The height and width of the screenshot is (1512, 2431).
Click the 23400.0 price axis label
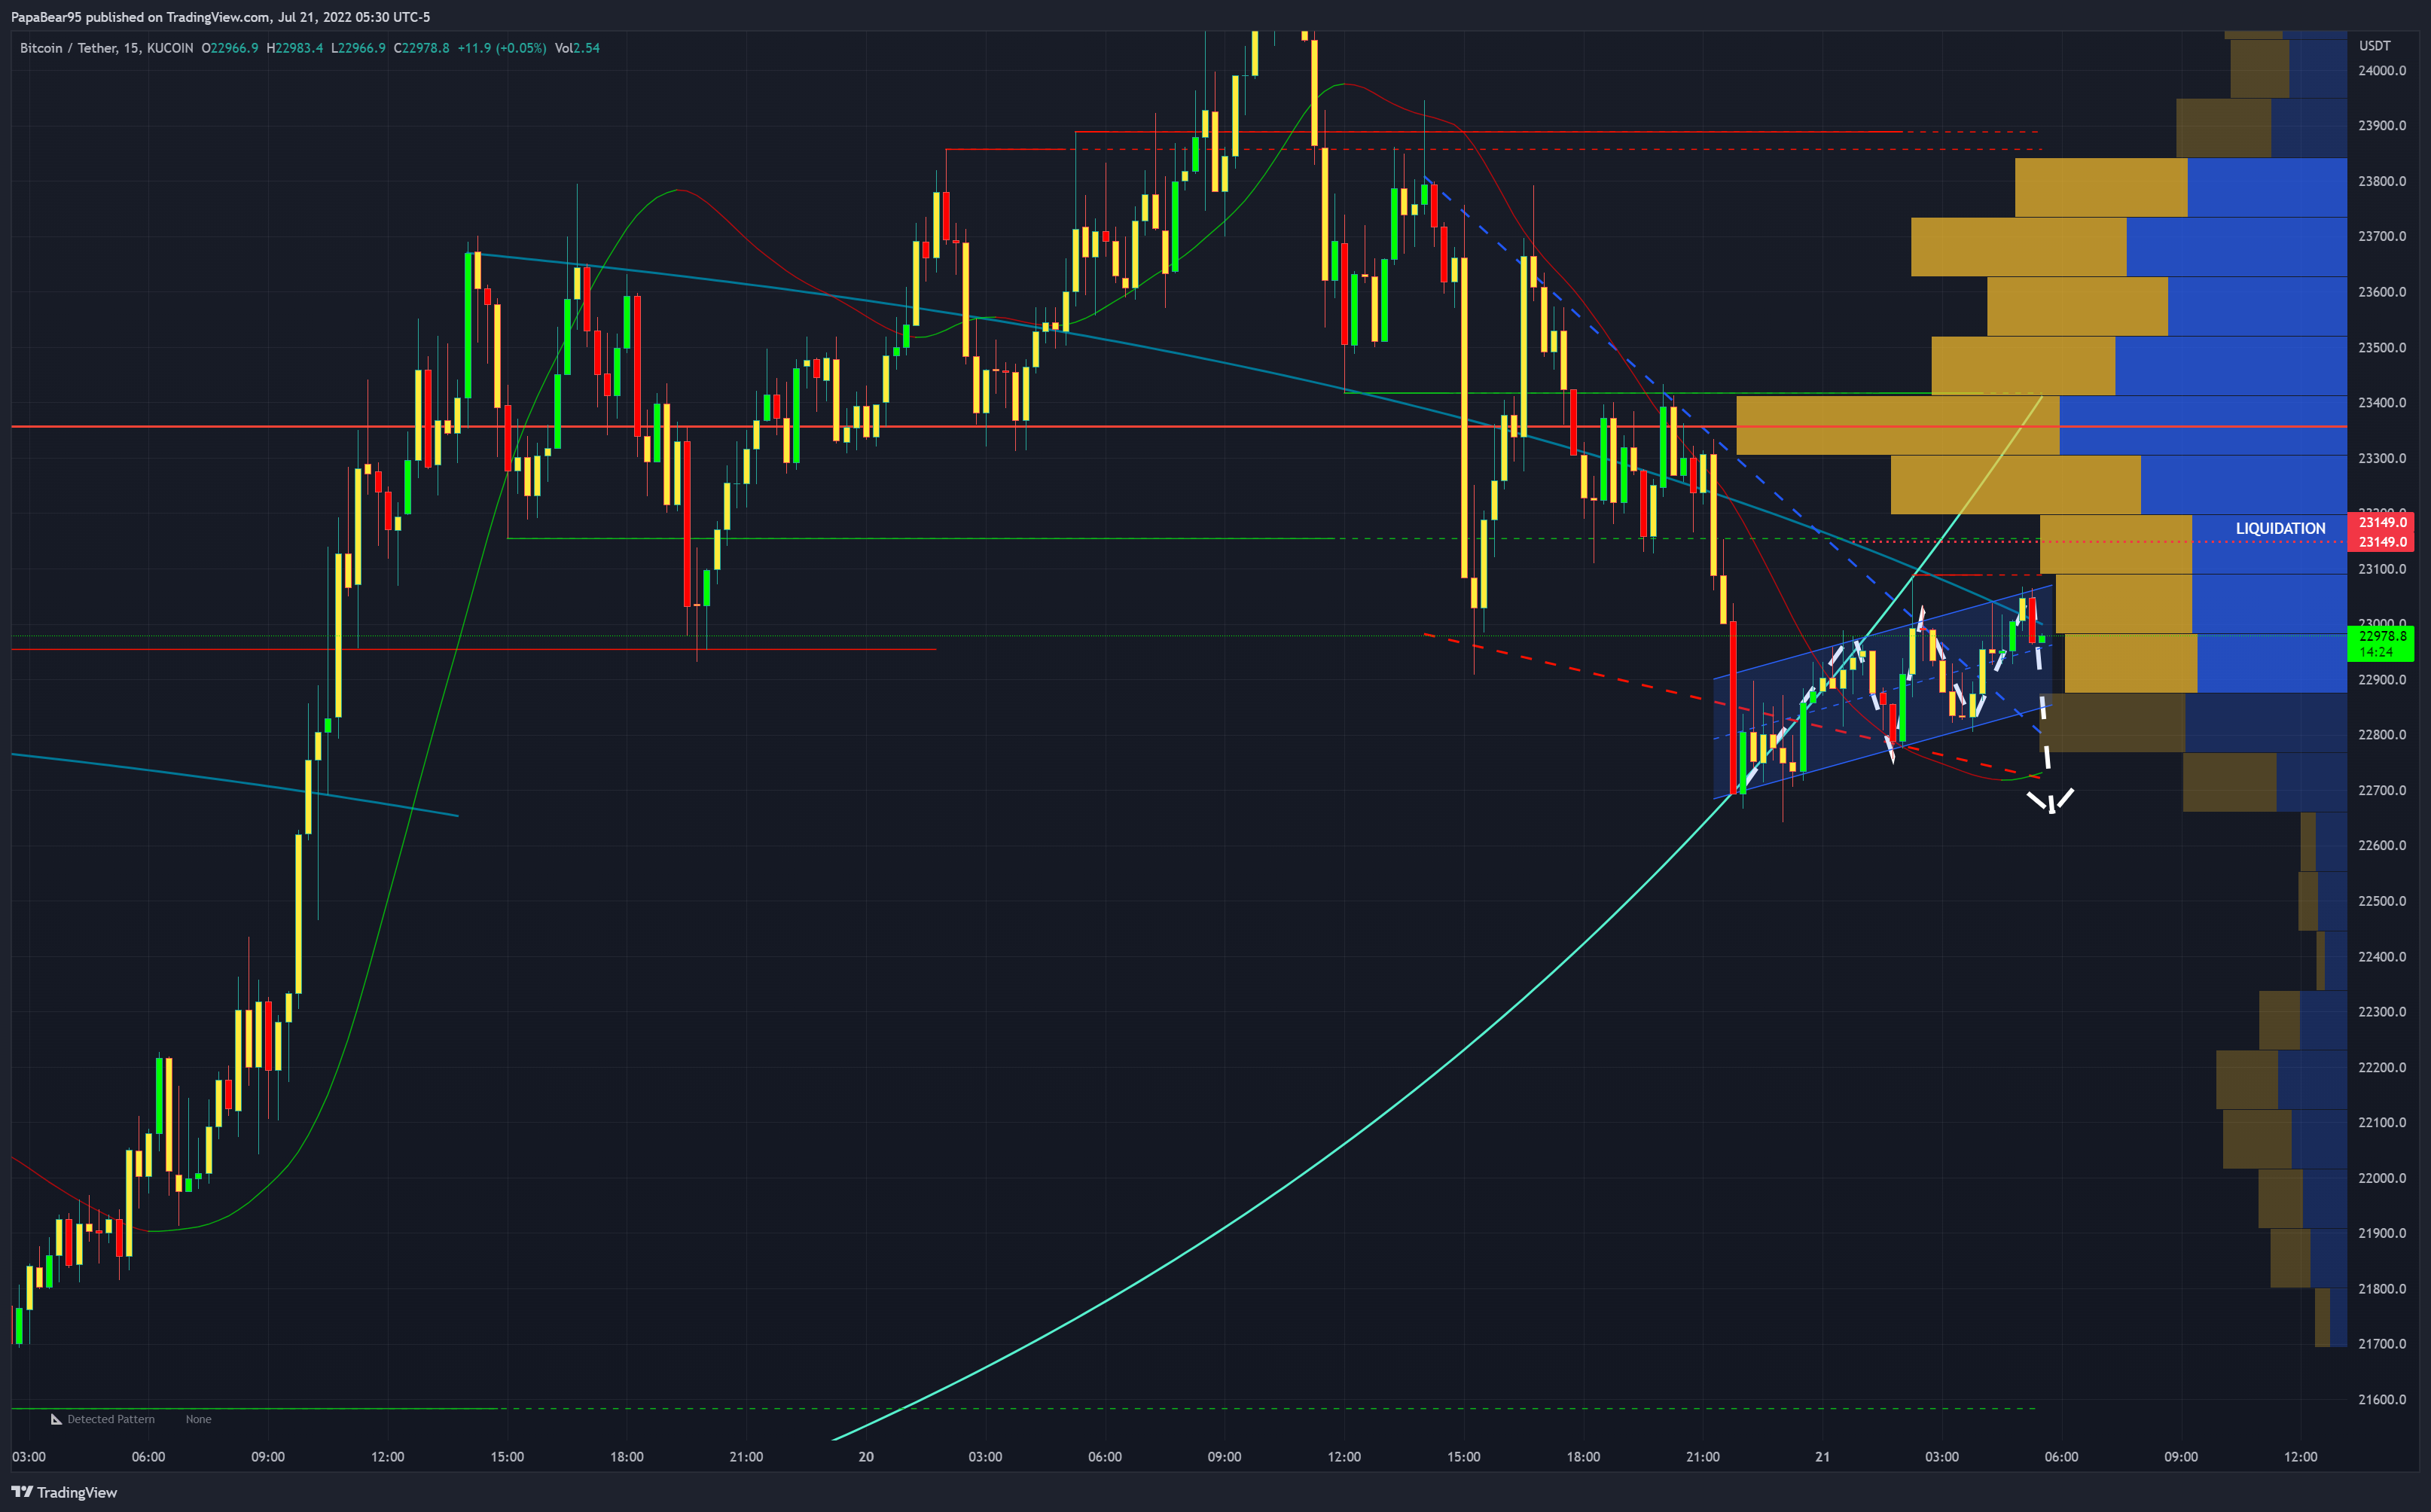2382,402
